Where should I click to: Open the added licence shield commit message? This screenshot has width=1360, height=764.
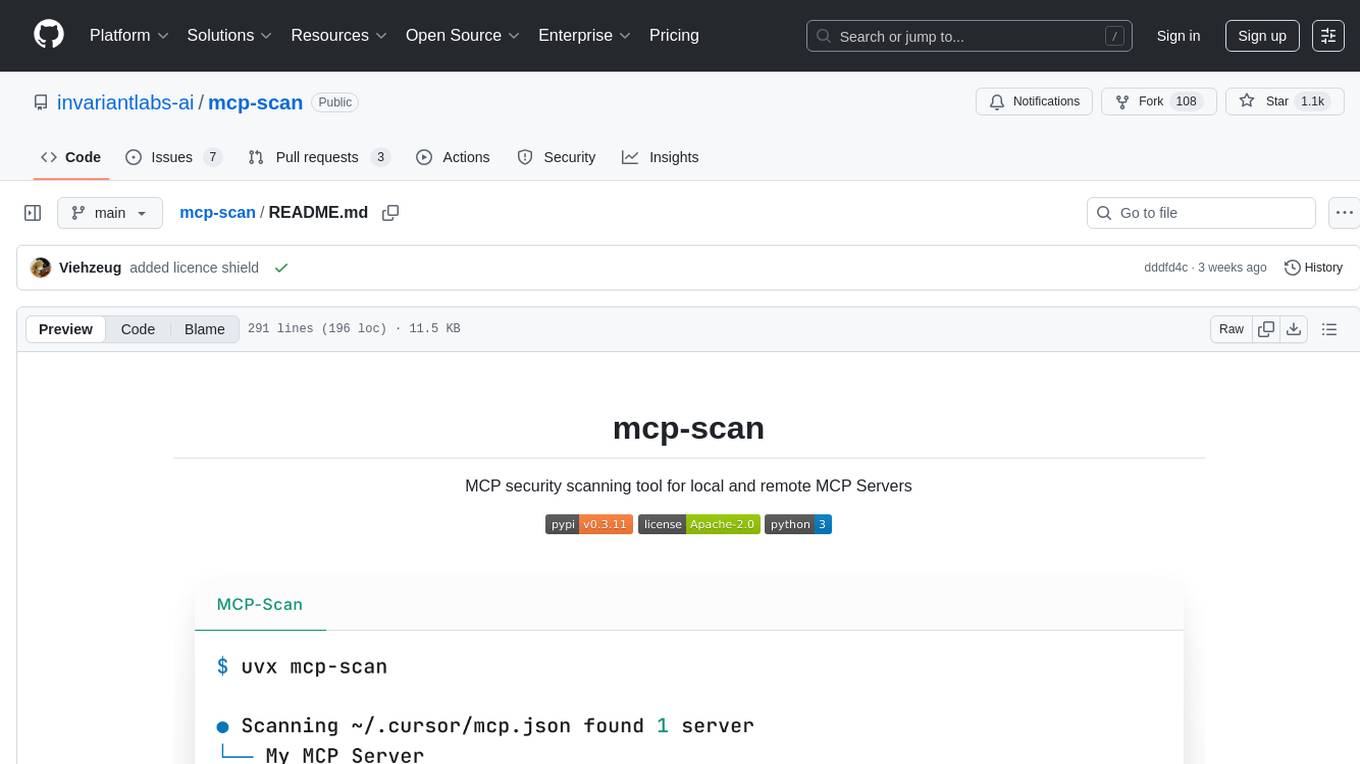tap(194, 268)
